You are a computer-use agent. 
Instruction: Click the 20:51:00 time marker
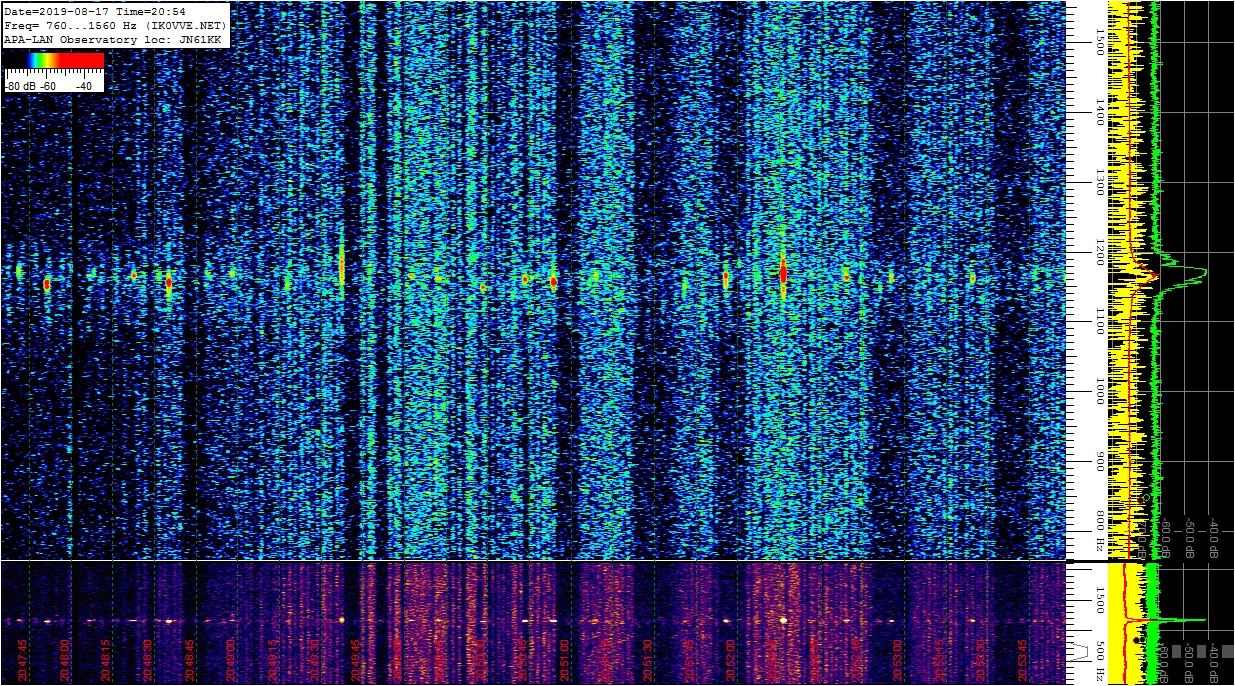tap(565, 661)
